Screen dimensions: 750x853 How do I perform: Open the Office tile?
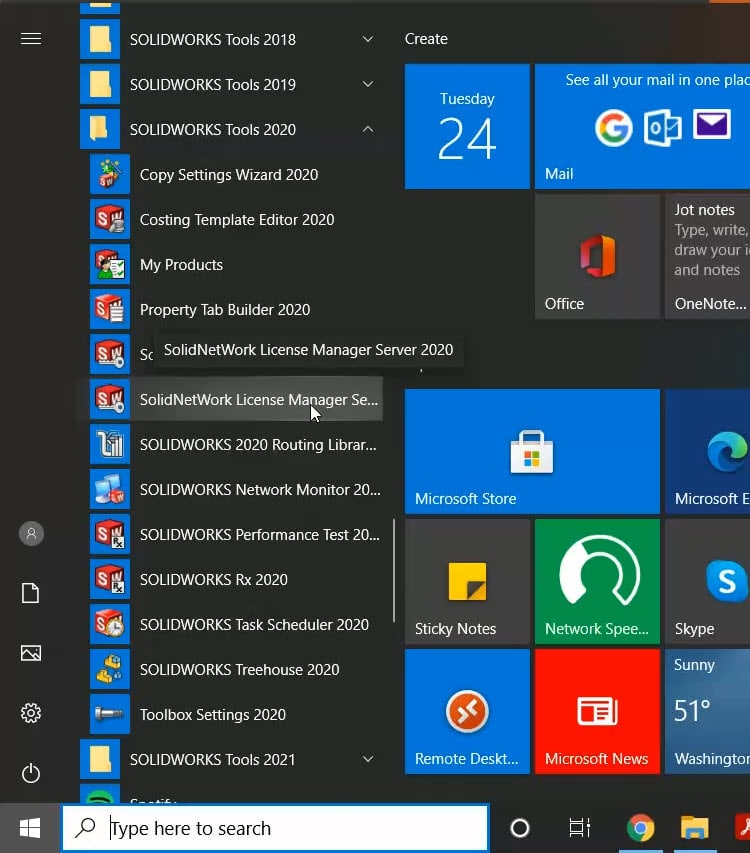597,257
